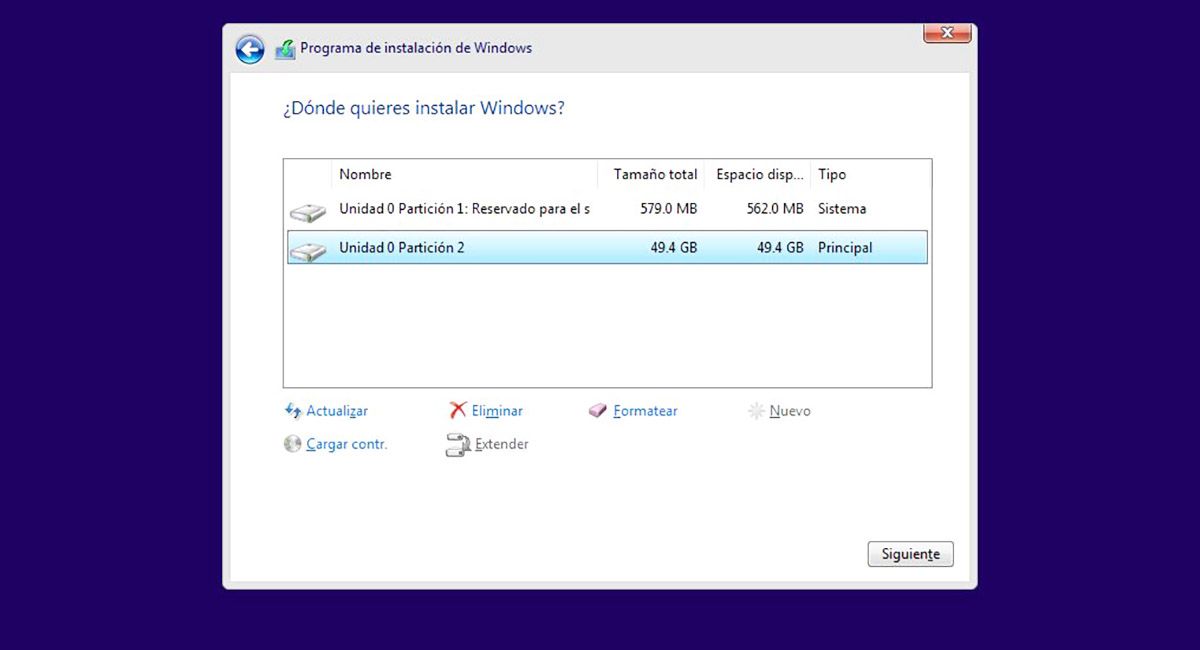Viewport: 1200px width, 650px height.
Task: Click the Nuevo starburst icon
Action: point(756,411)
